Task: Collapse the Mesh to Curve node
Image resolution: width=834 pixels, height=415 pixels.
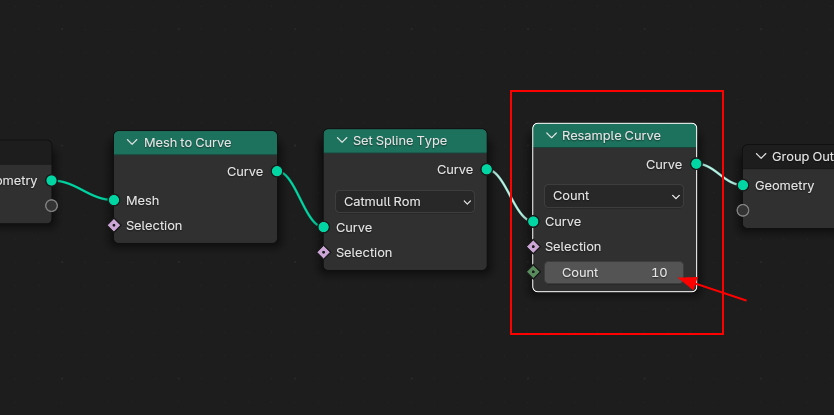Action: [132, 143]
